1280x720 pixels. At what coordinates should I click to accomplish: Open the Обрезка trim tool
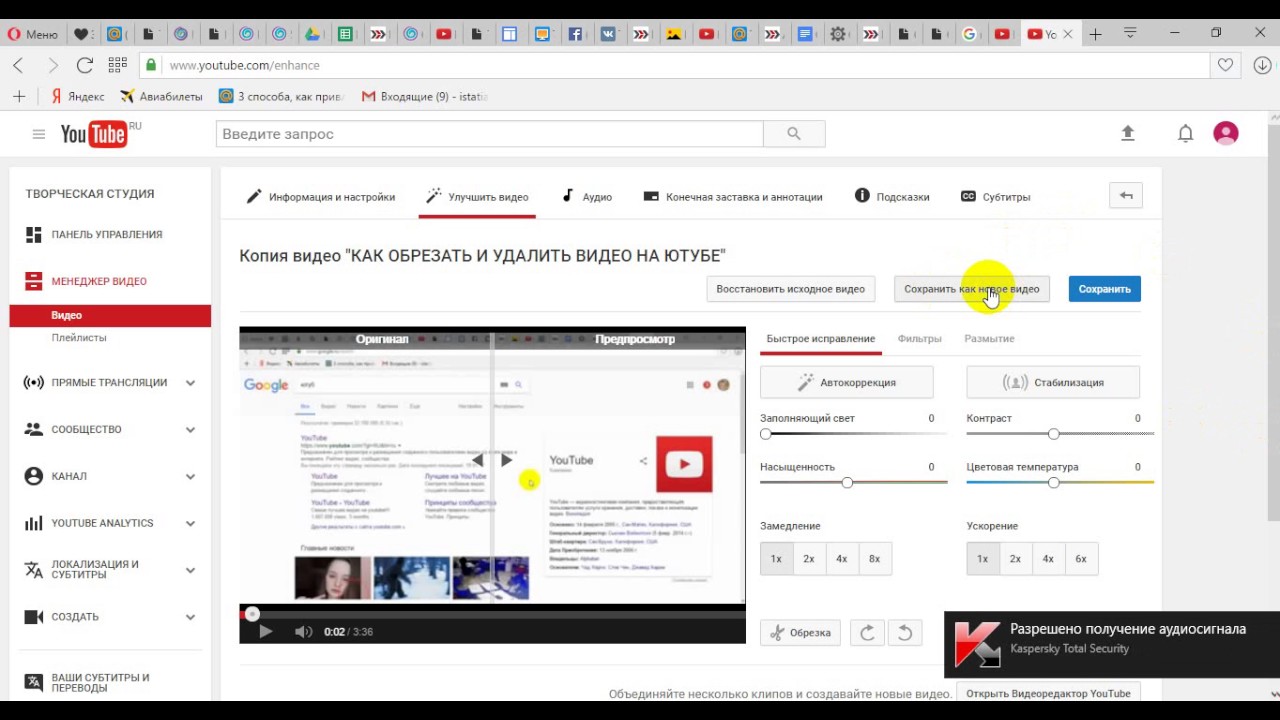pyautogui.click(x=801, y=632)
